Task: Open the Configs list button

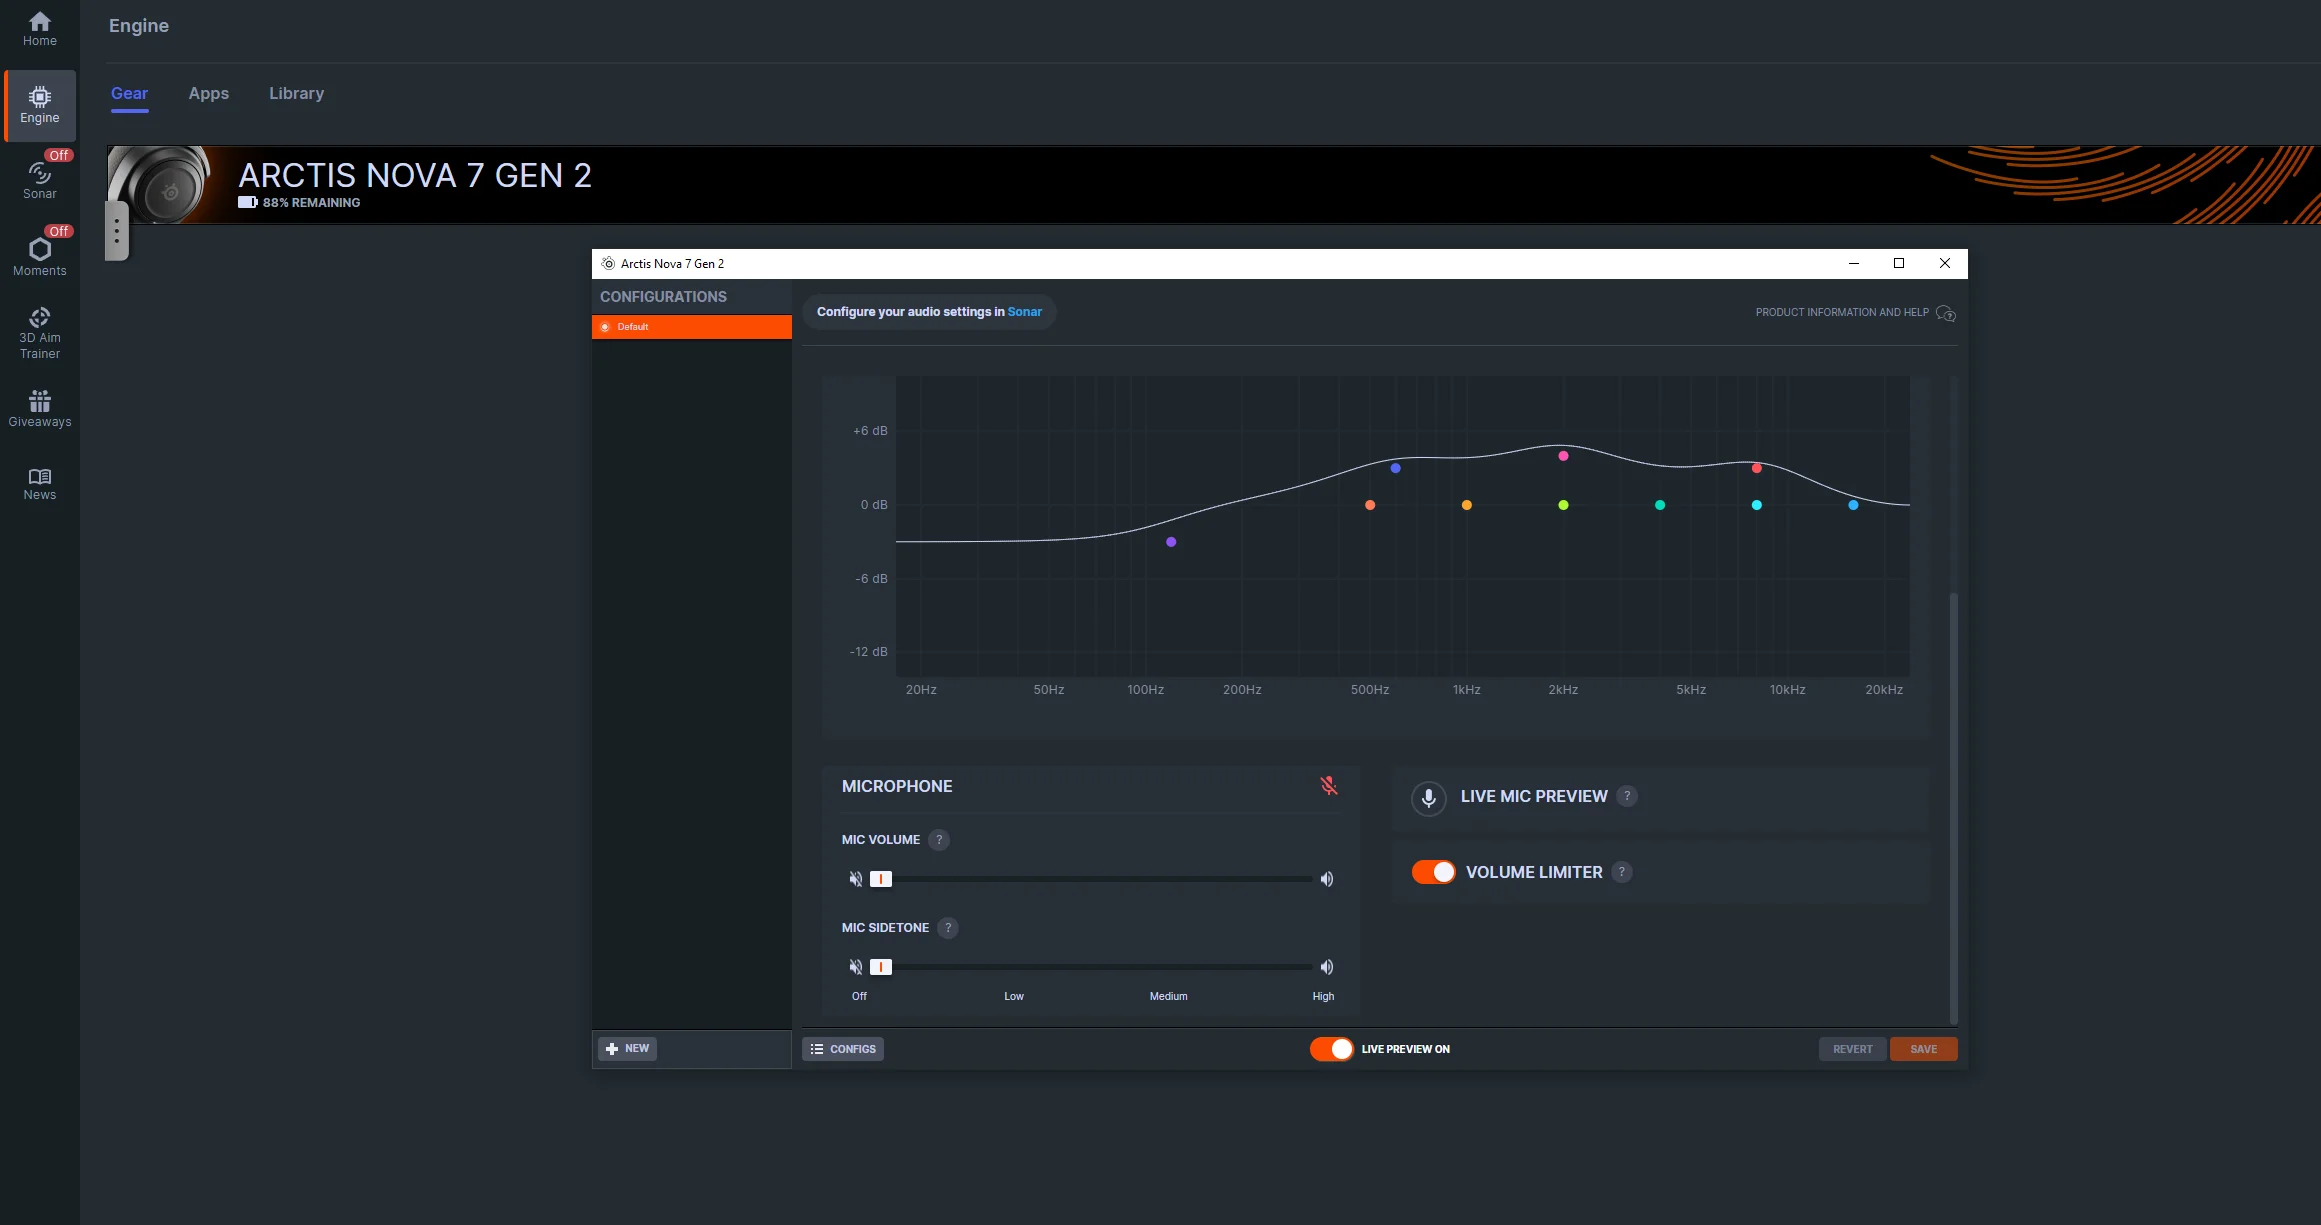Action: (843, 1049)
